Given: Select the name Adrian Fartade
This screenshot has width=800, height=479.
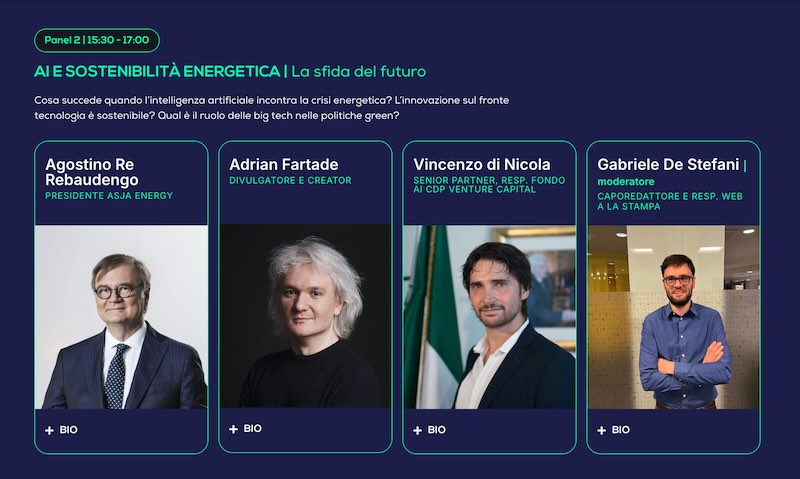Looking at the screenshot, I should (x=284, y=164).
